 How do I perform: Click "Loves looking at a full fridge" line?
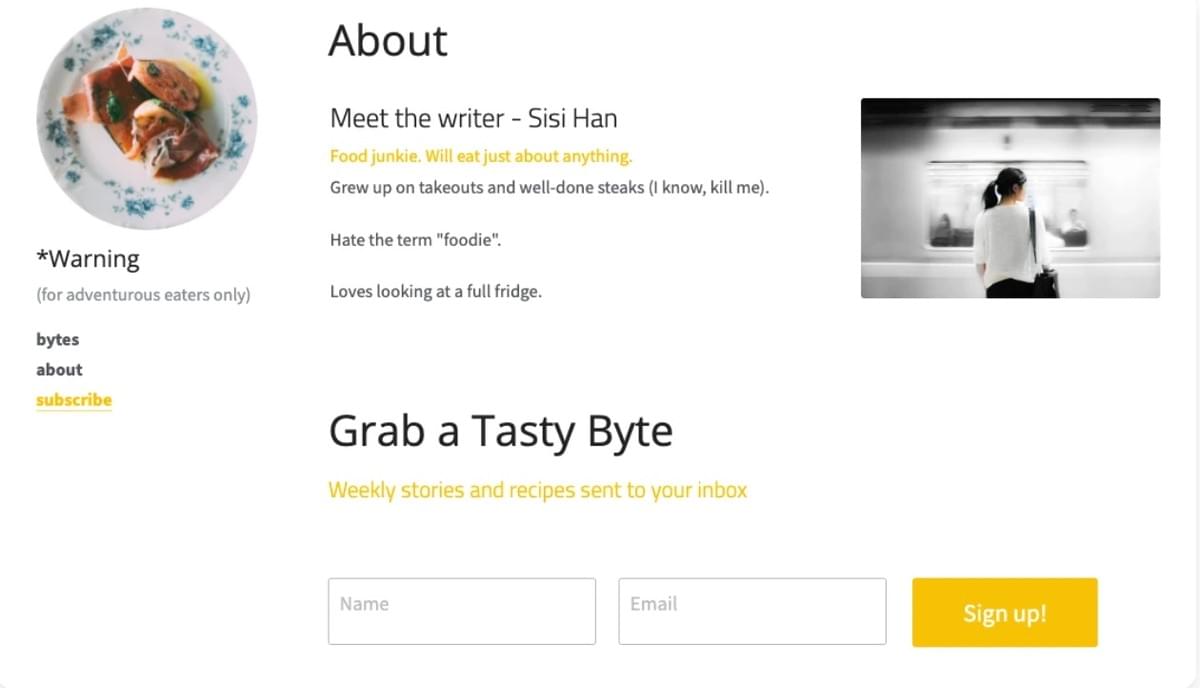click(x=435, y=292)
